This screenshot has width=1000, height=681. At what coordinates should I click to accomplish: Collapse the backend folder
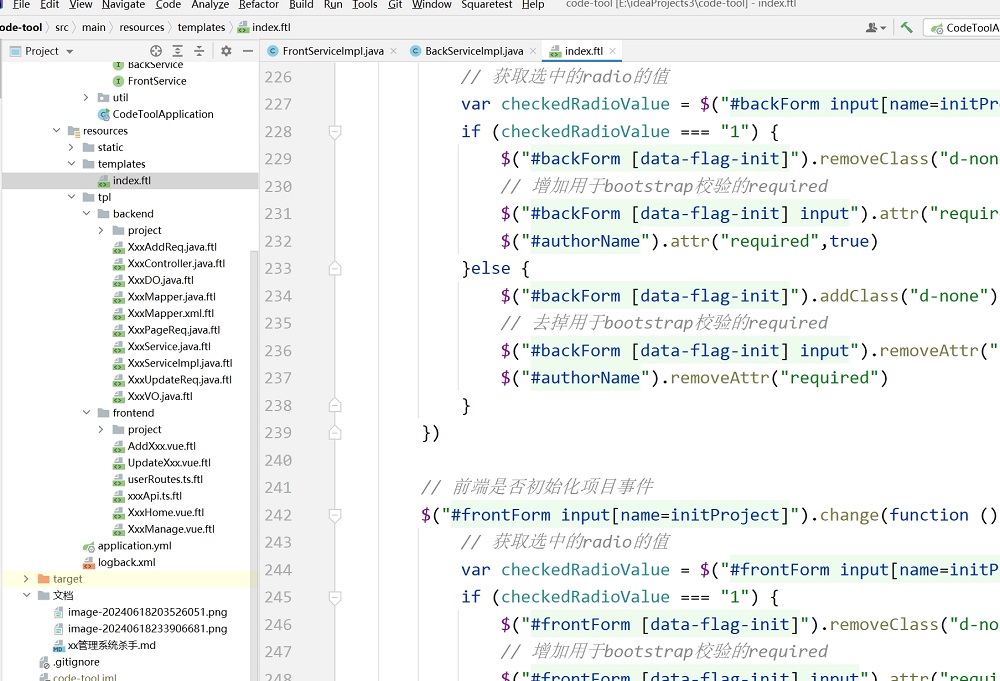coord(86,214)
